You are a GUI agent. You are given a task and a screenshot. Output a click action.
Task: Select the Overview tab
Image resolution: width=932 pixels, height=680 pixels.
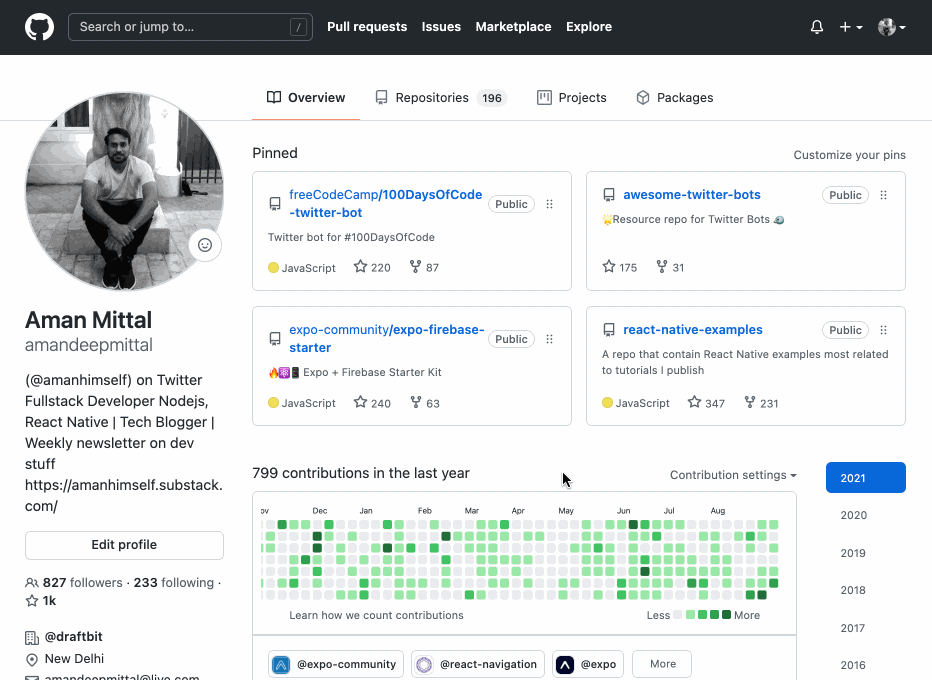point(306,97)
